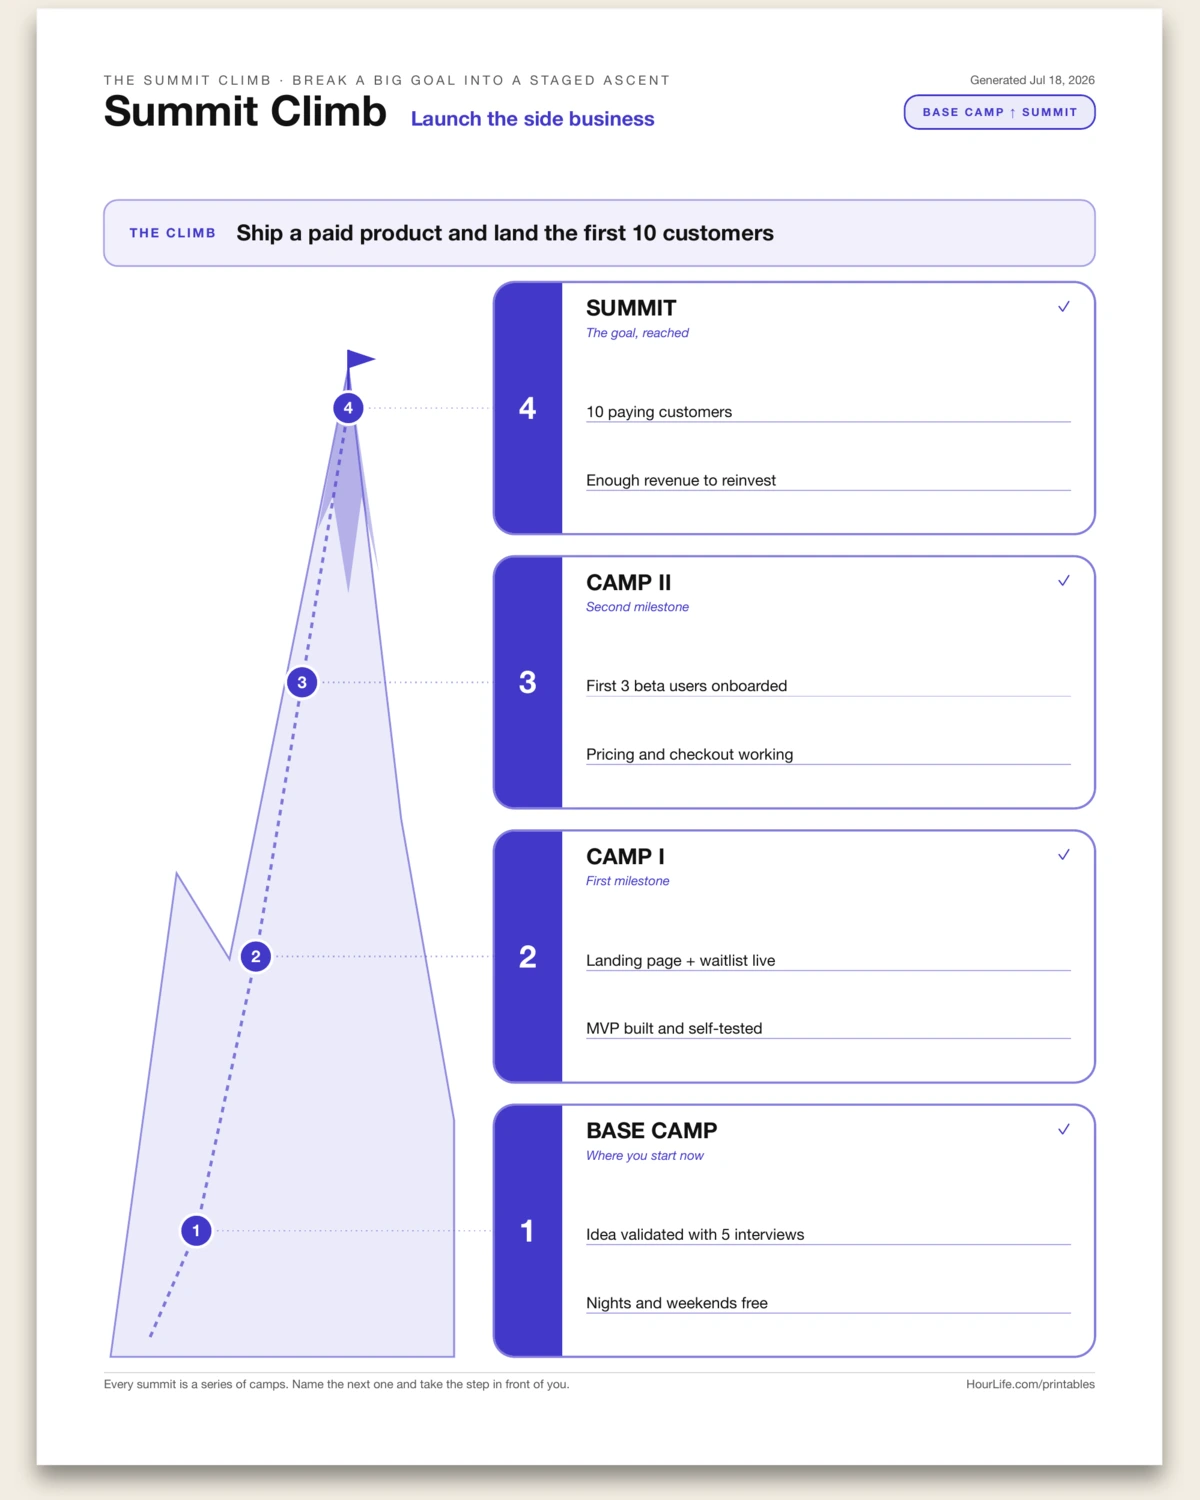
Task: Click the large 1 on the Base Camp card
Action: coord(527,1230)
